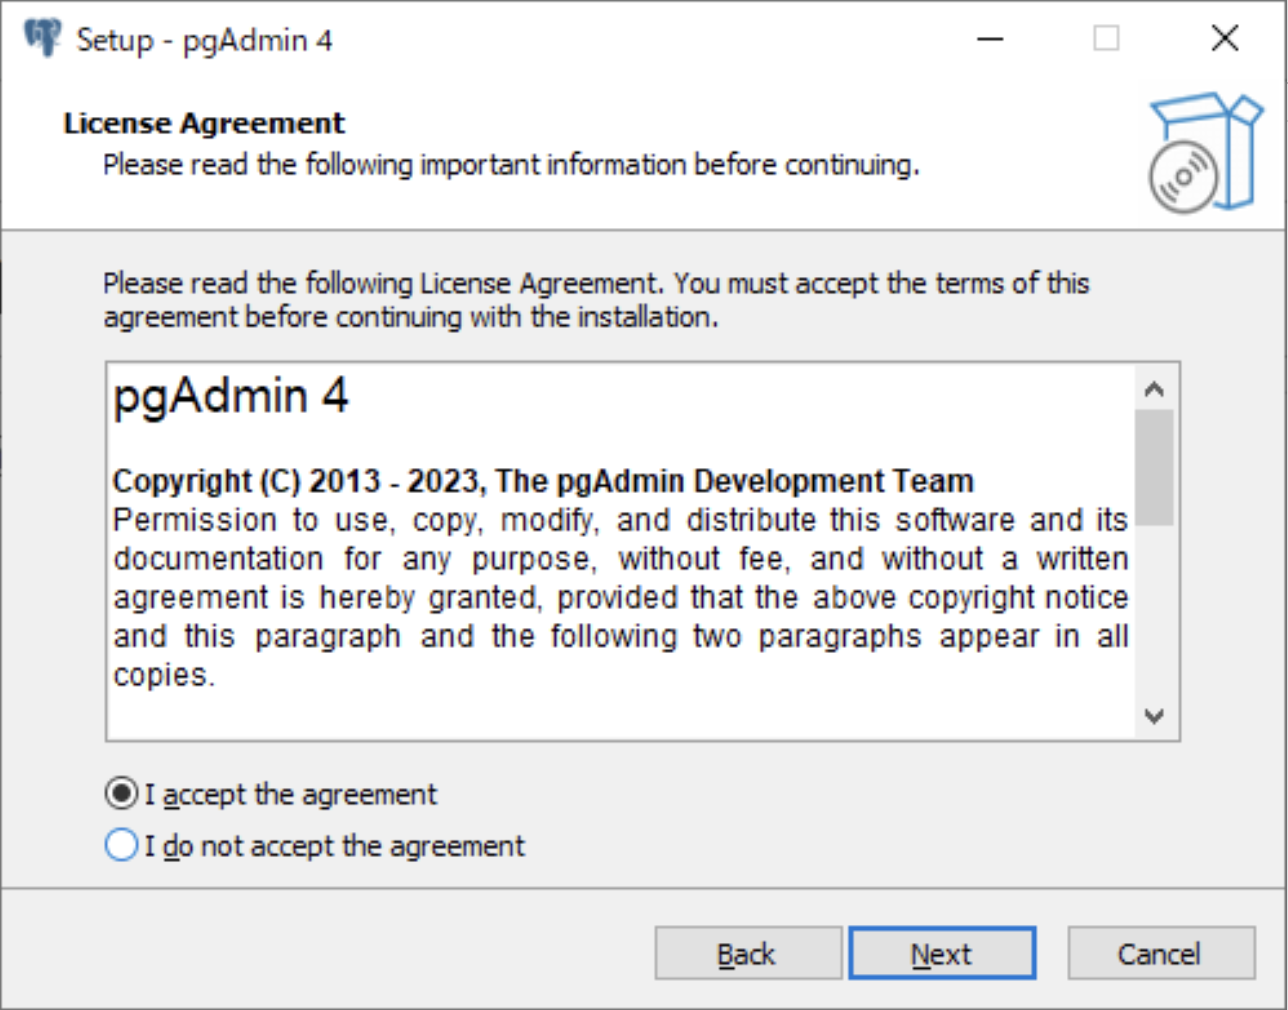Screen dimensions: 1288x1010
Task: Select "I accept the agreement" radio button
Action: (121, 794)
